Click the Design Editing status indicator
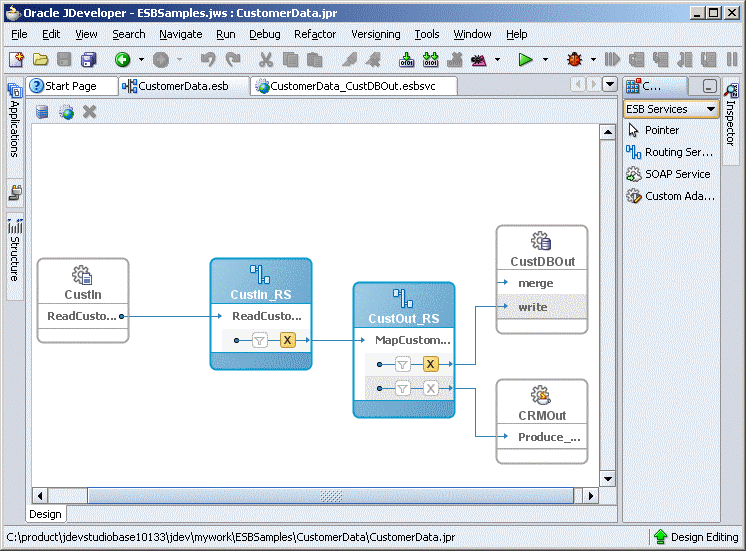This screenshot has height=551, width=746. (696, 537)
